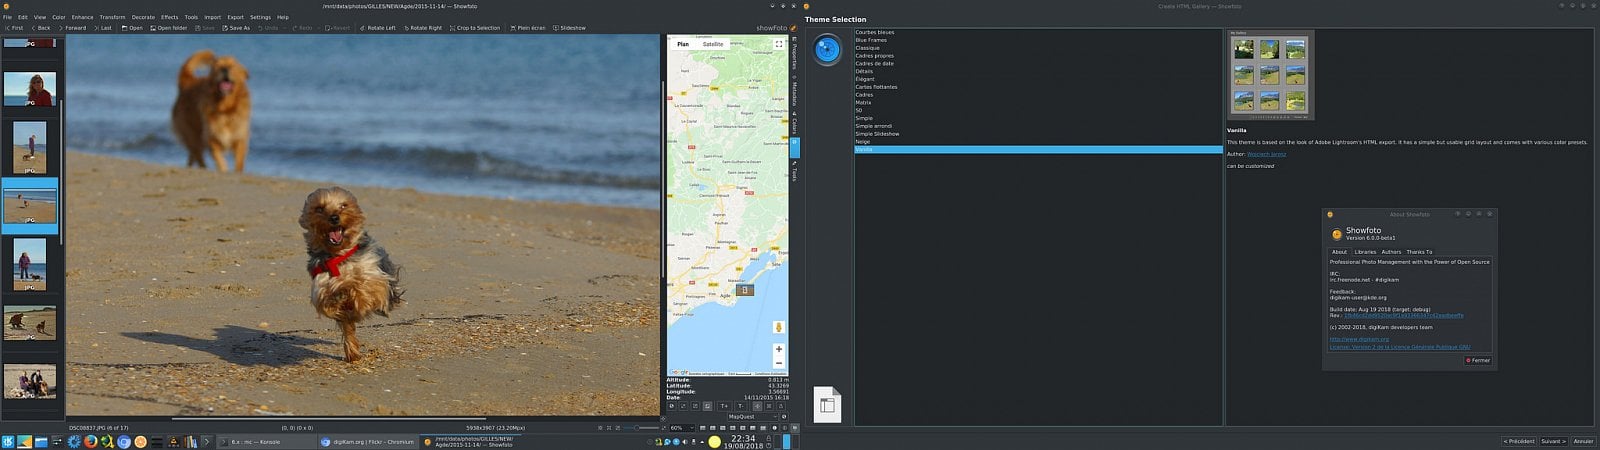Open the Transform menu
The width and height of the screenshot is (1600, 450).
click(112, 17)
